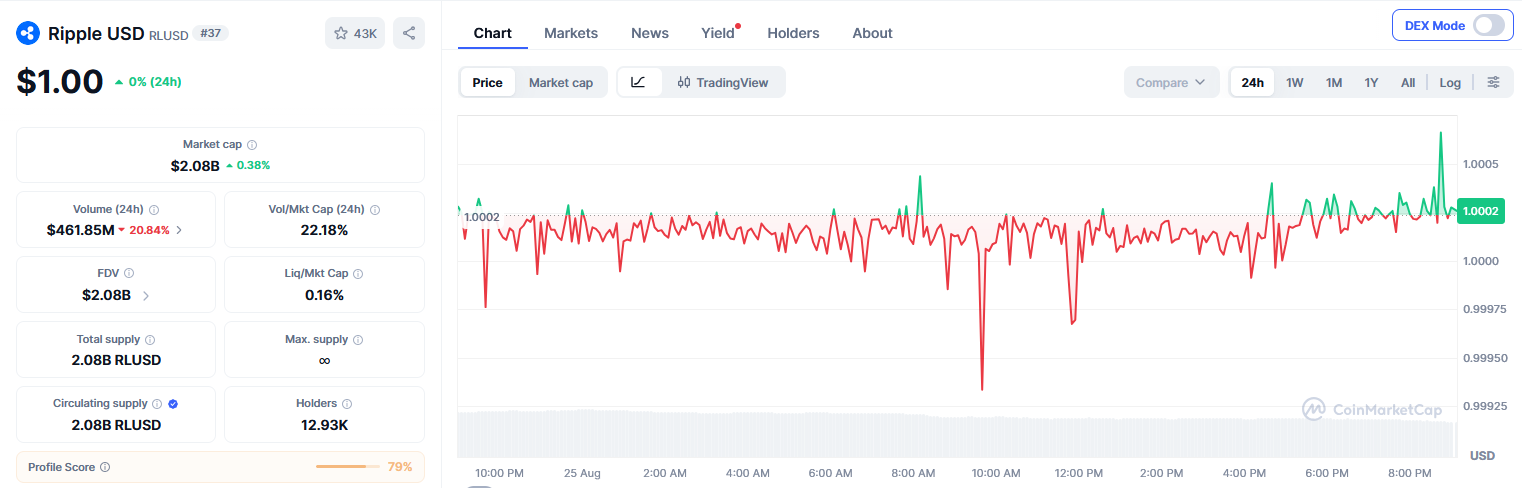Click the FDV info icon
Screen dimensions: 1522x488
click(129, 273)
